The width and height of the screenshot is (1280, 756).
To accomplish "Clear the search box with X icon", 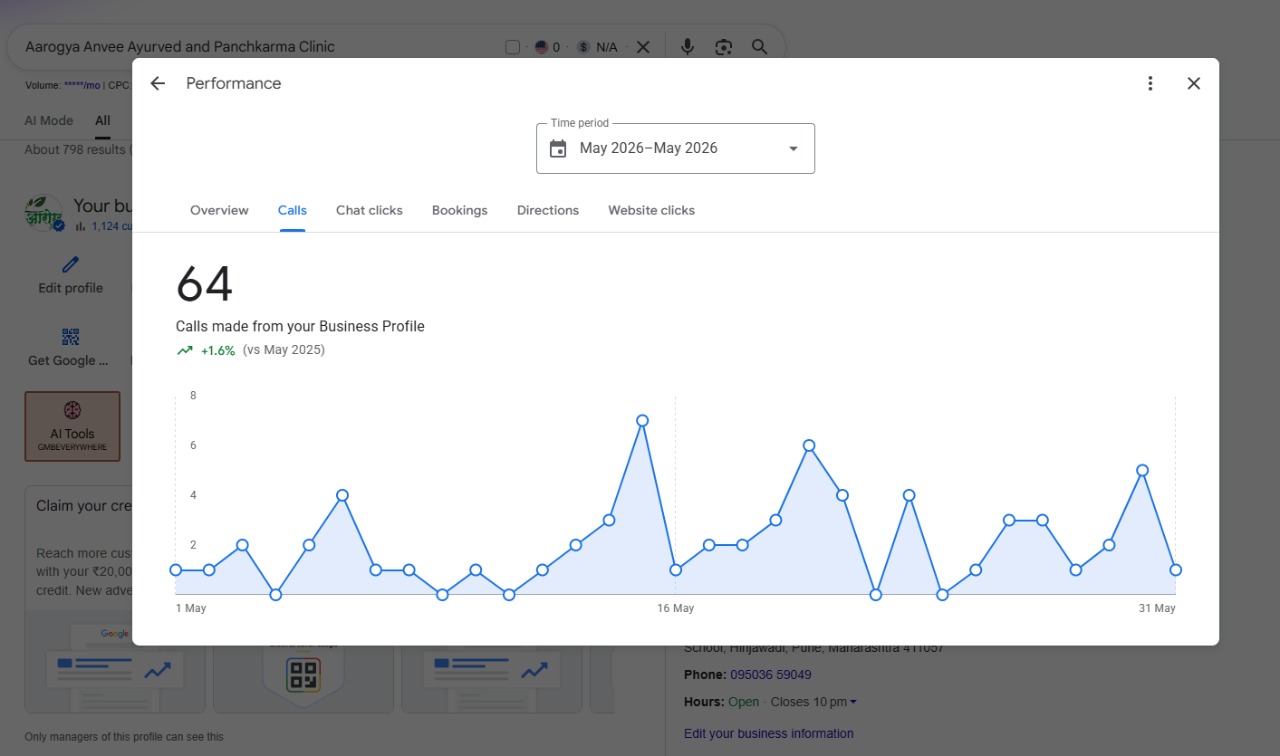I will pos(643,47).
